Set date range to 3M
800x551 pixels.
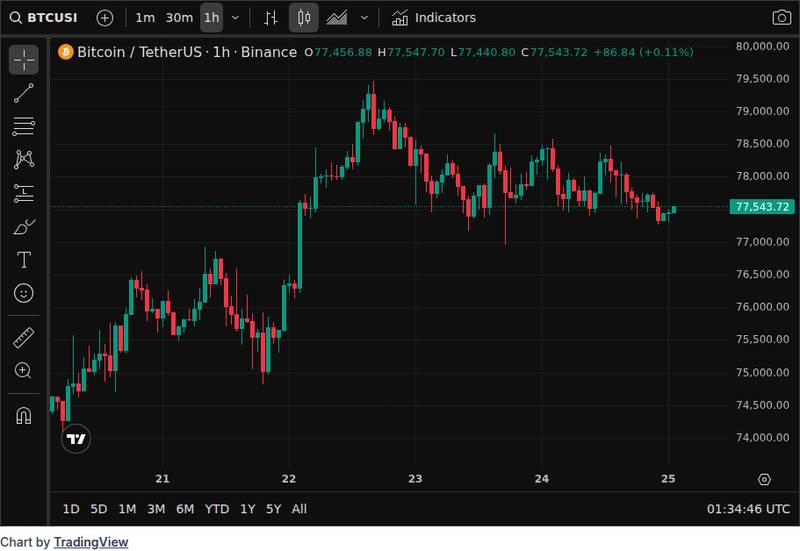click(x=156, y=509)
